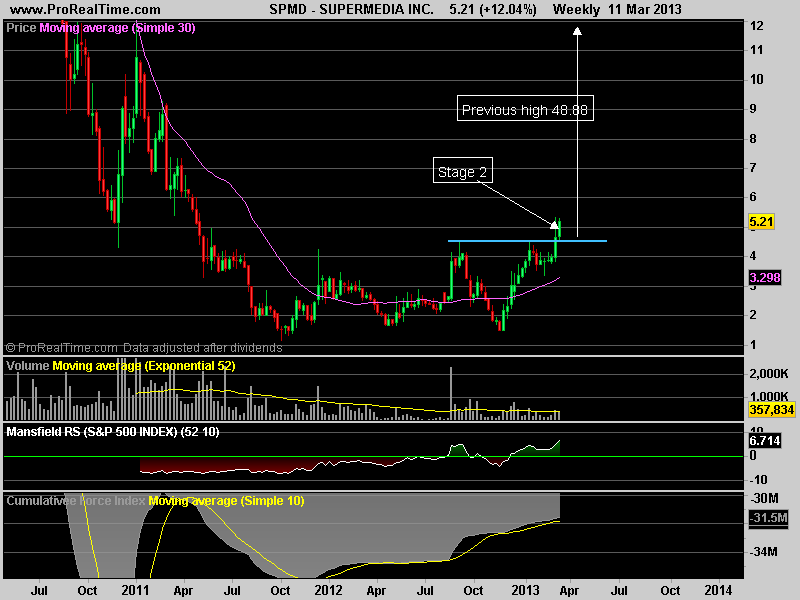Click the 5.21 (+12.04%) price change text

tap(493, 9)
